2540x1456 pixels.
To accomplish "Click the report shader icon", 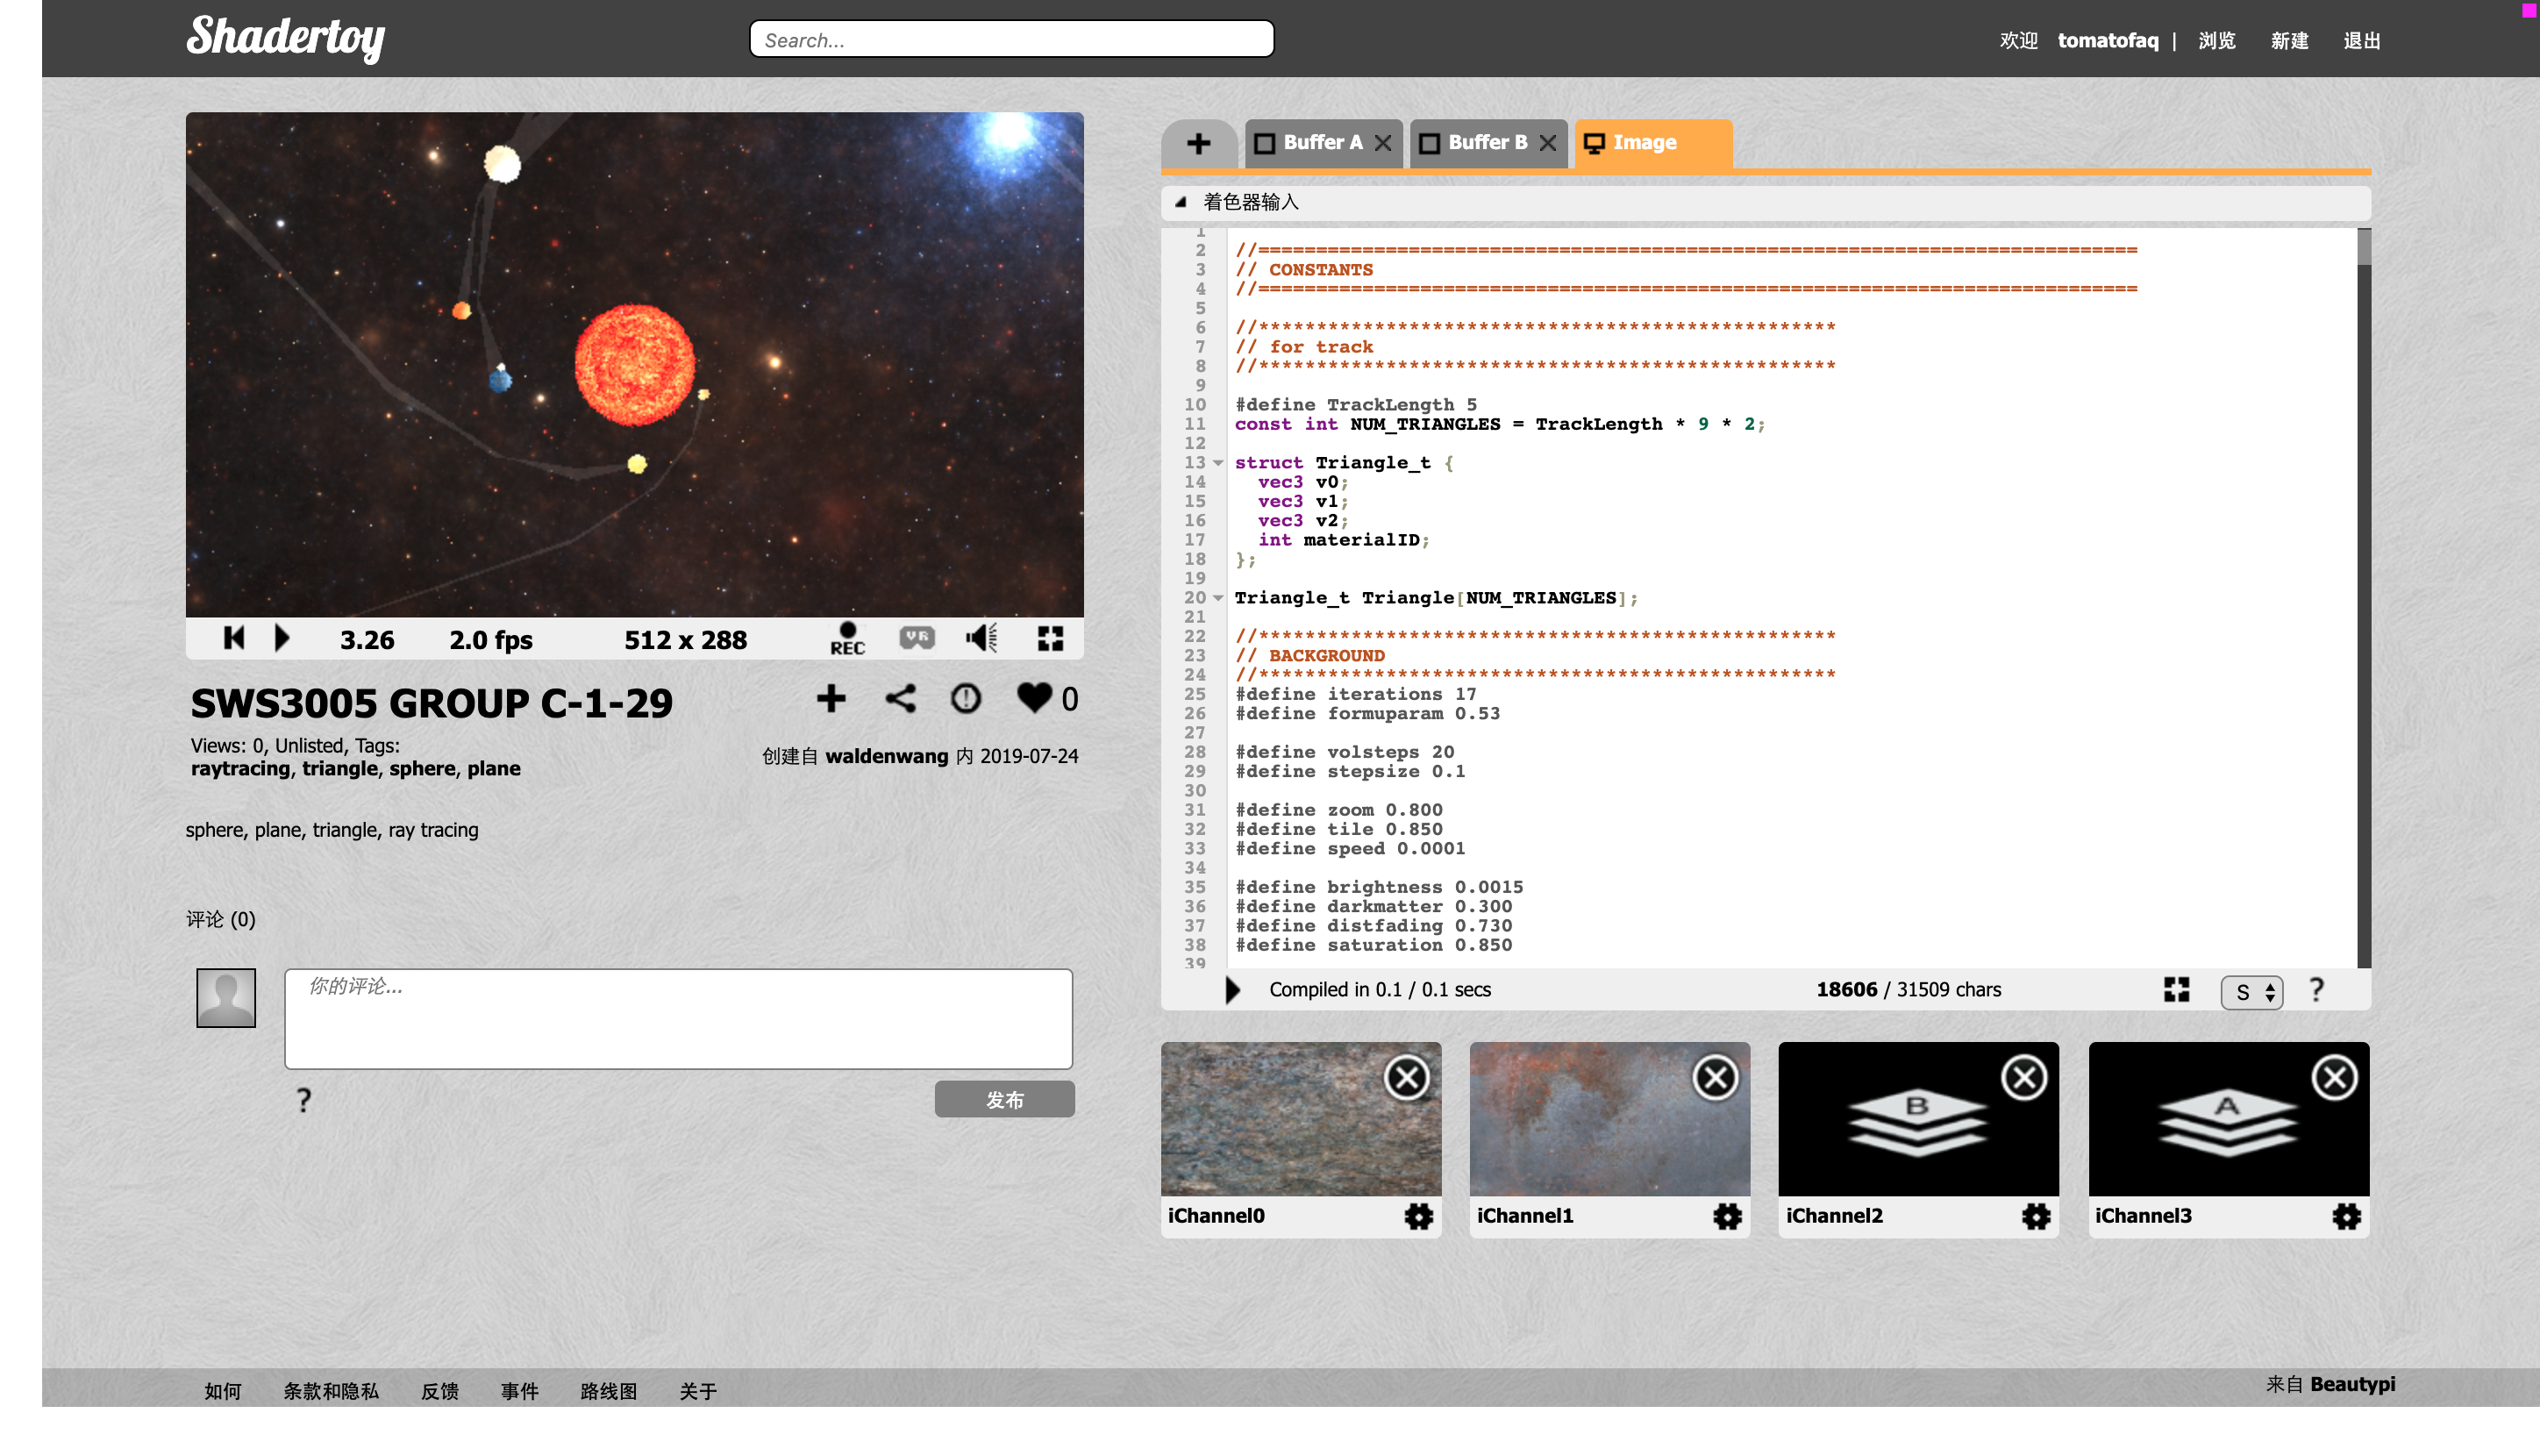I will click(x=965, y=698).
